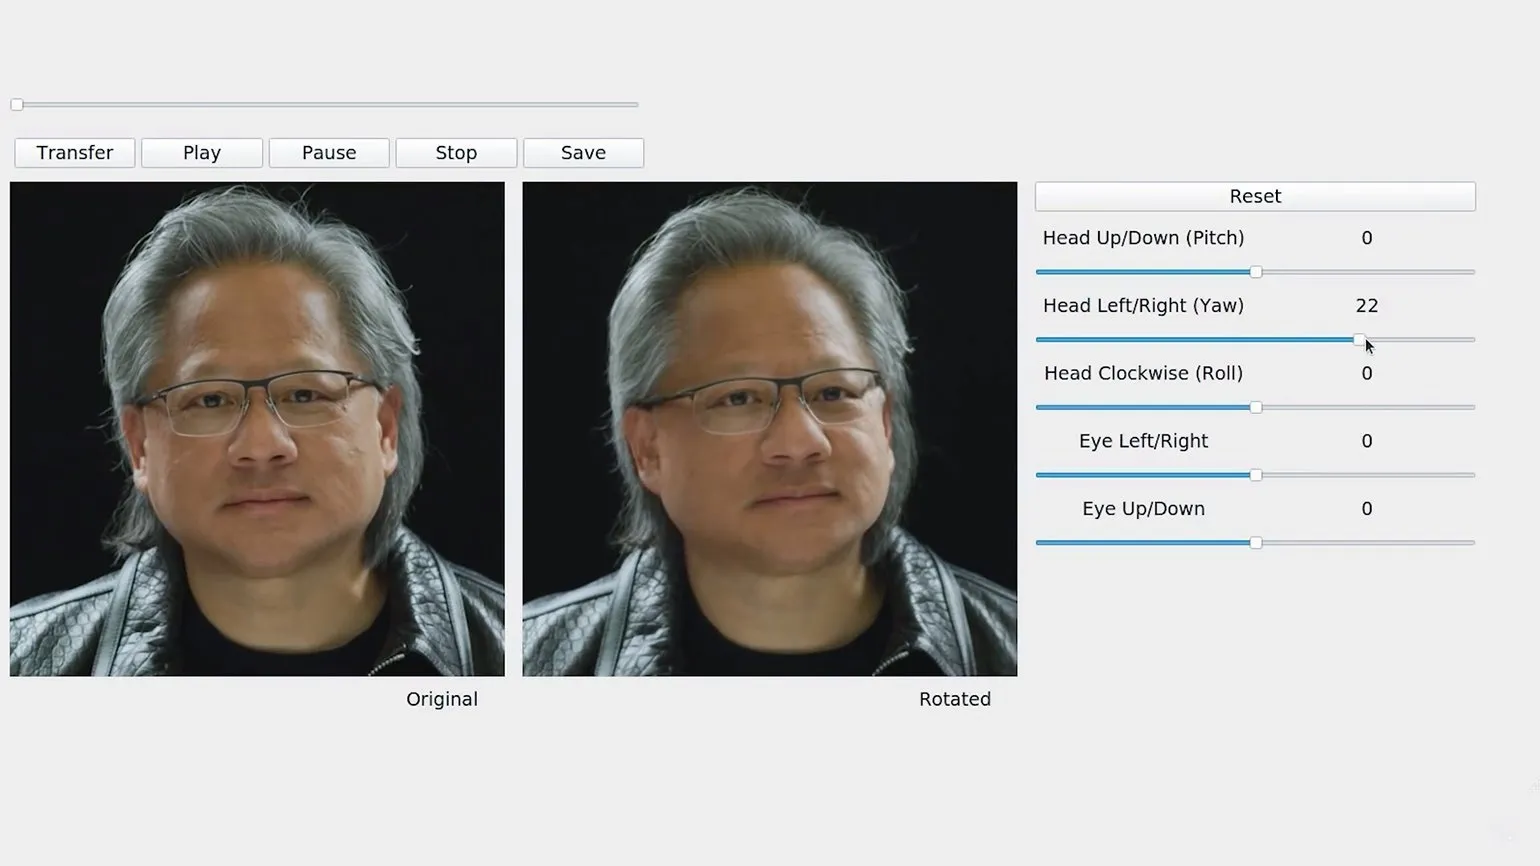The image size is (1540, 866).
Task: Click the Eye Left/Right label text
Action: click(1143, 441)
